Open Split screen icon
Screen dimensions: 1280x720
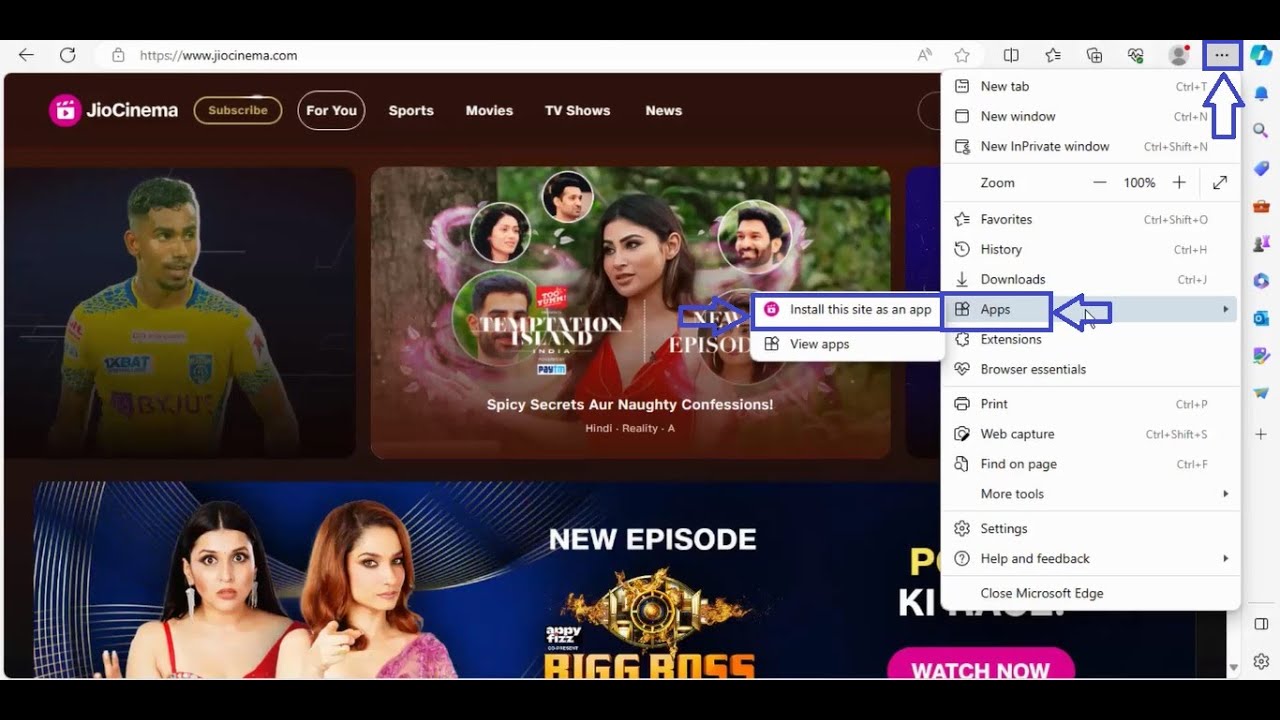(1011, 55)
